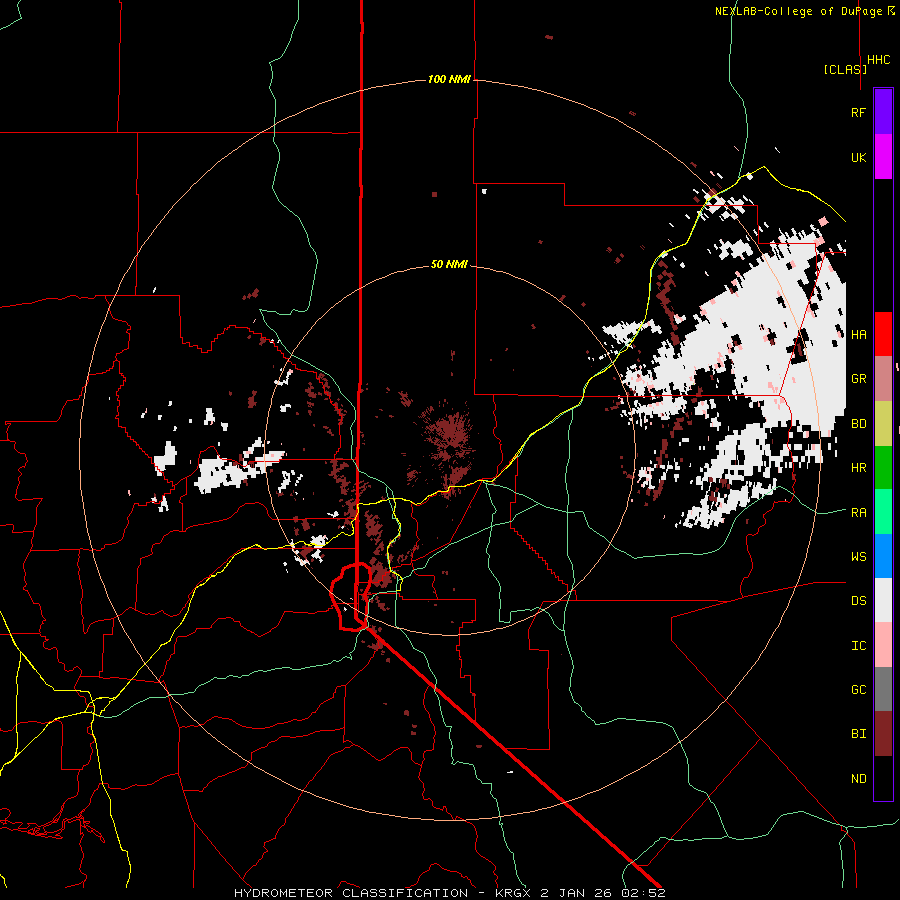Click the WS blue legend swatch

[883, 556]
